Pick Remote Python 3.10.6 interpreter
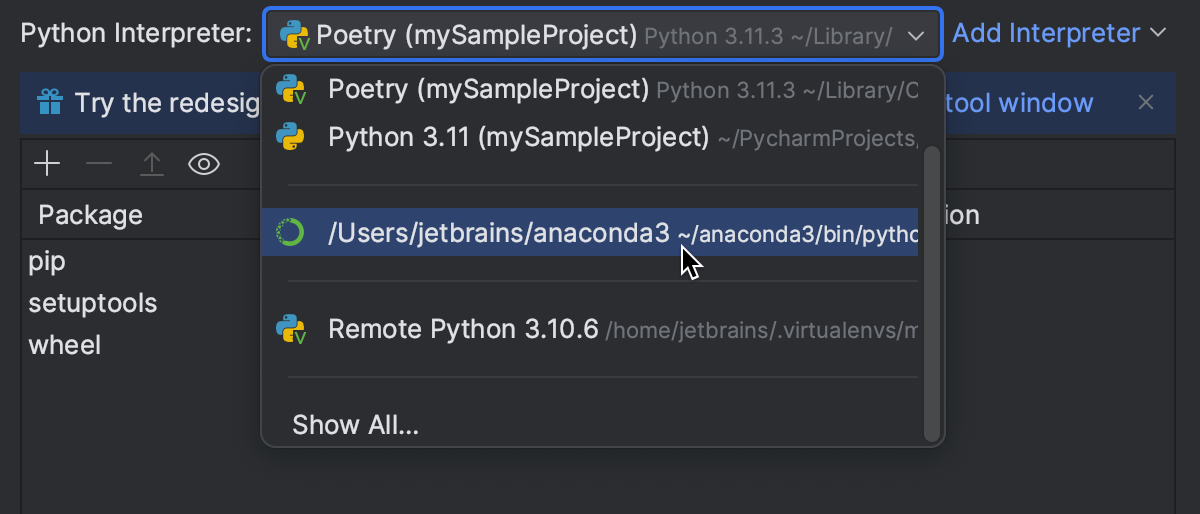Screen dimensions: 1200x514 (466, 329)
